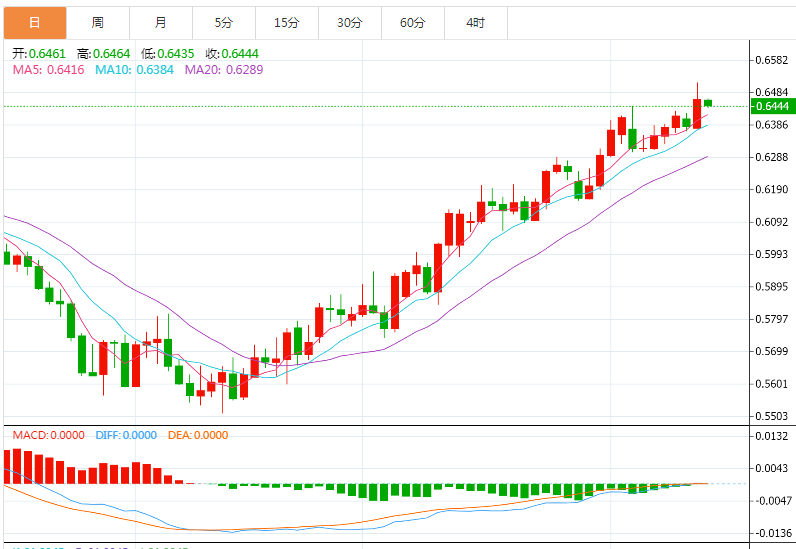796x549 pixels.
Task: Switch to the 周 weekly tab
Action: tap(98, 23)
